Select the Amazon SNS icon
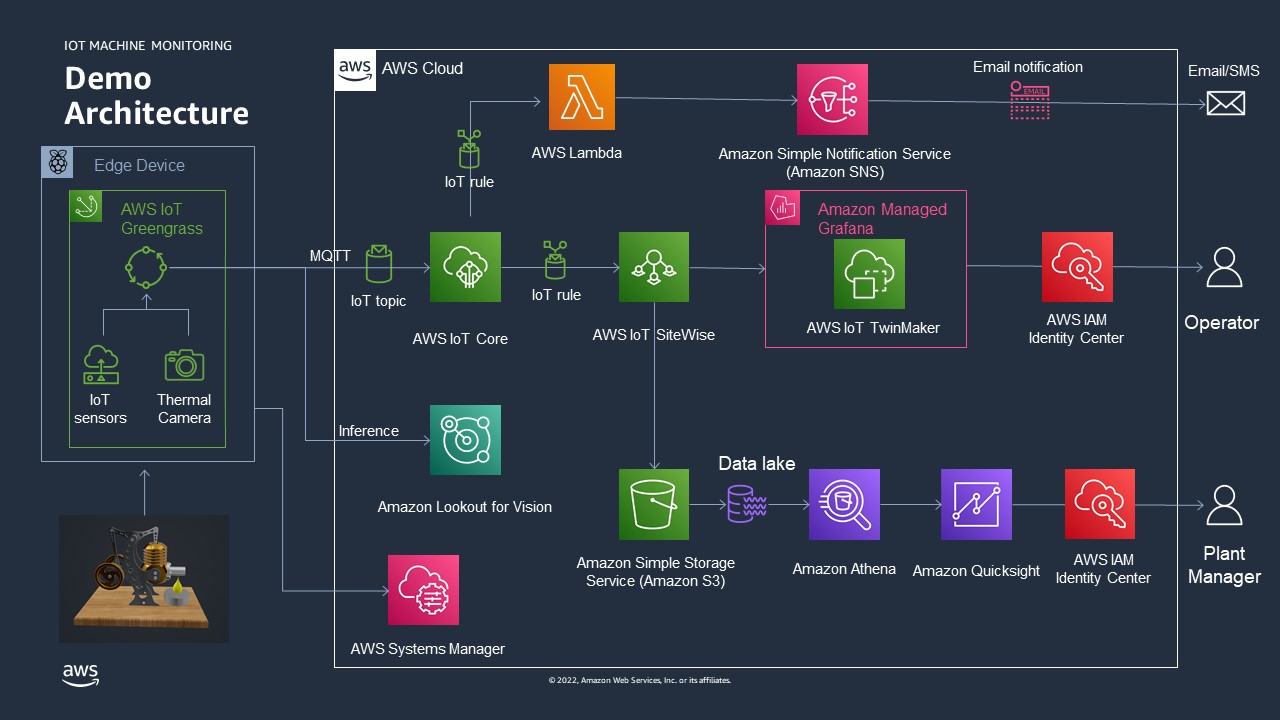 pos(832,99)
